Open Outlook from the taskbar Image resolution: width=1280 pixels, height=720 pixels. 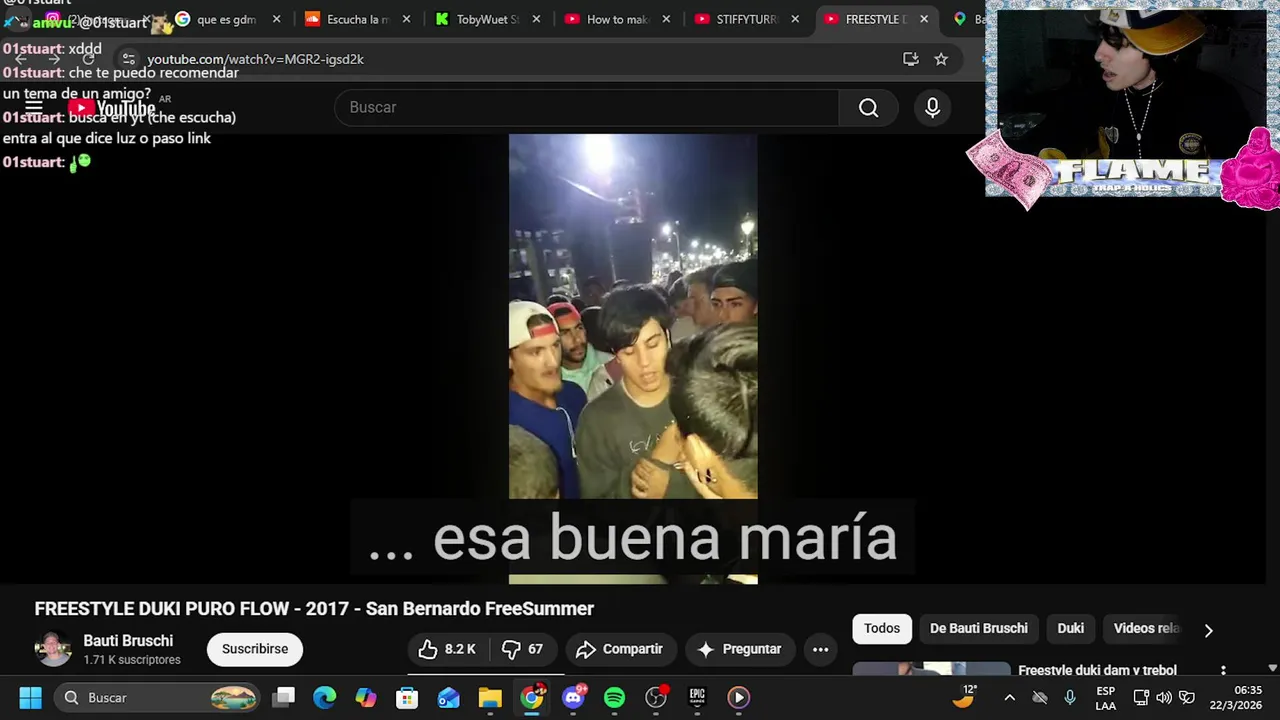click(449, 697)
